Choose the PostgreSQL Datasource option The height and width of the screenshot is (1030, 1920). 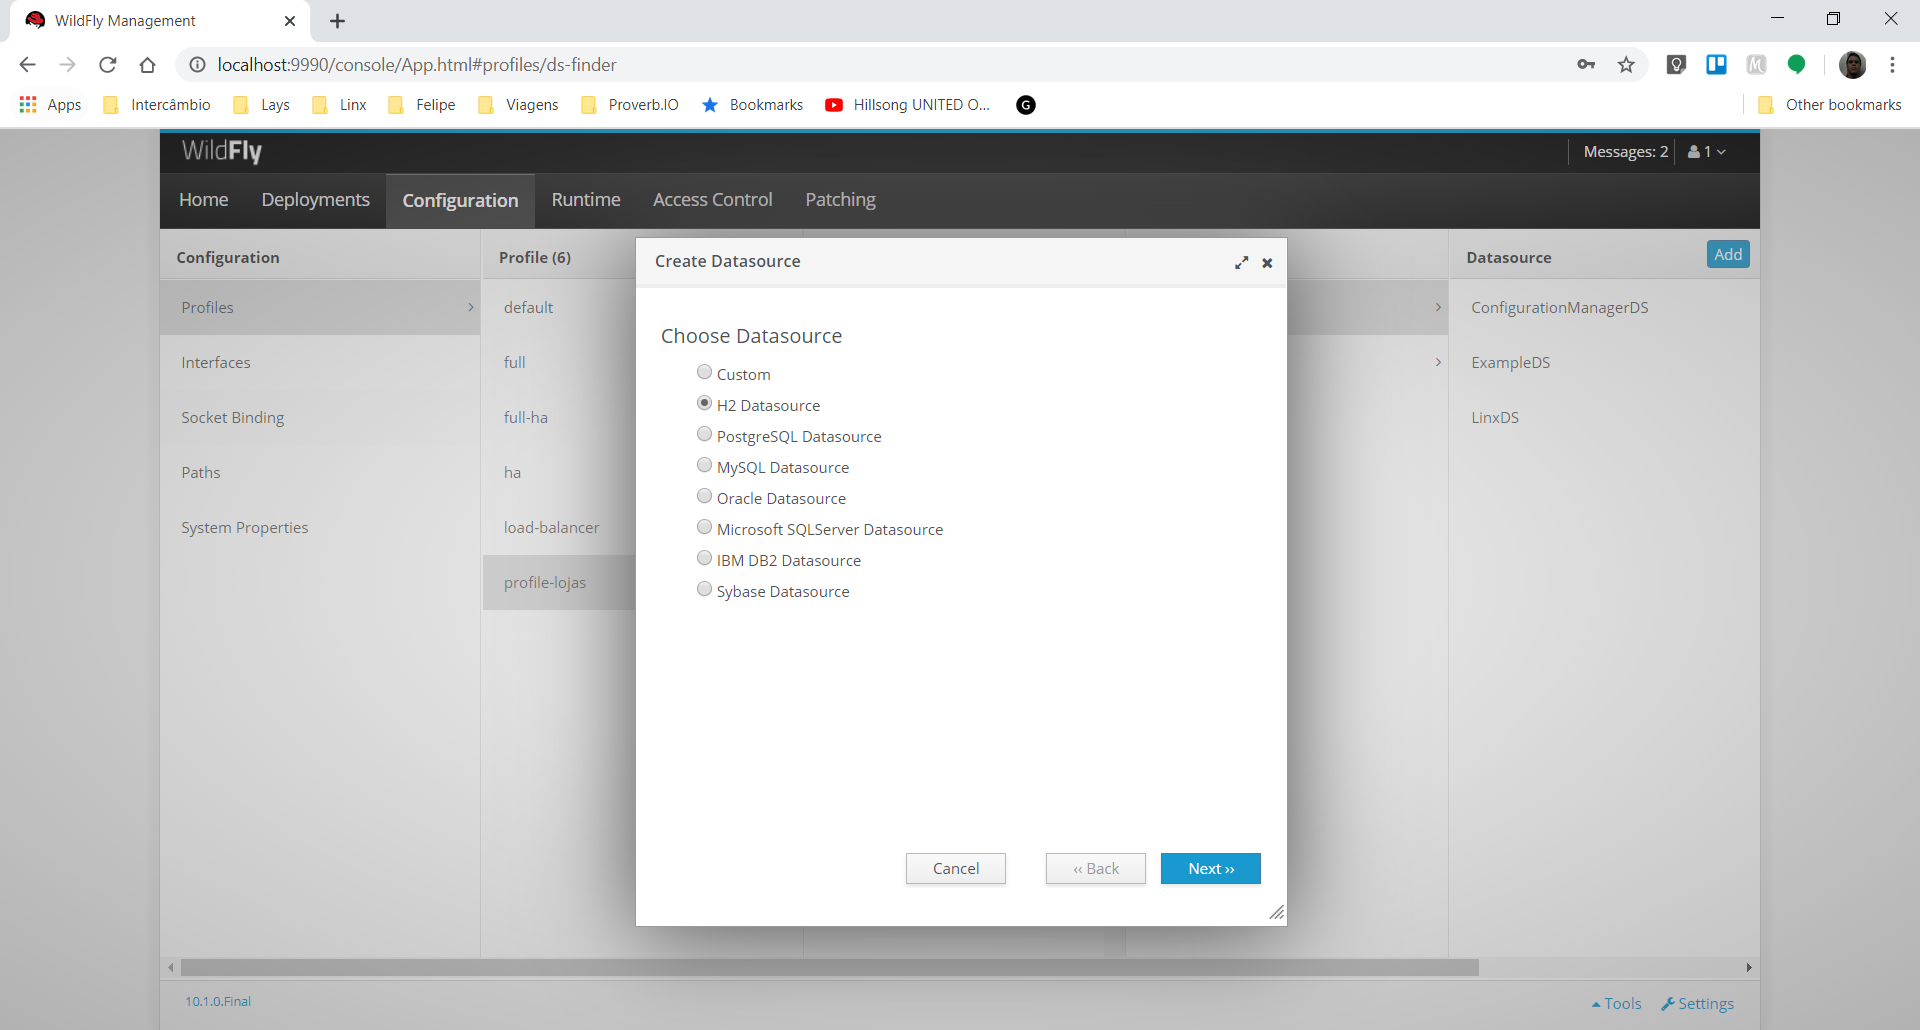tap(704, 434)
